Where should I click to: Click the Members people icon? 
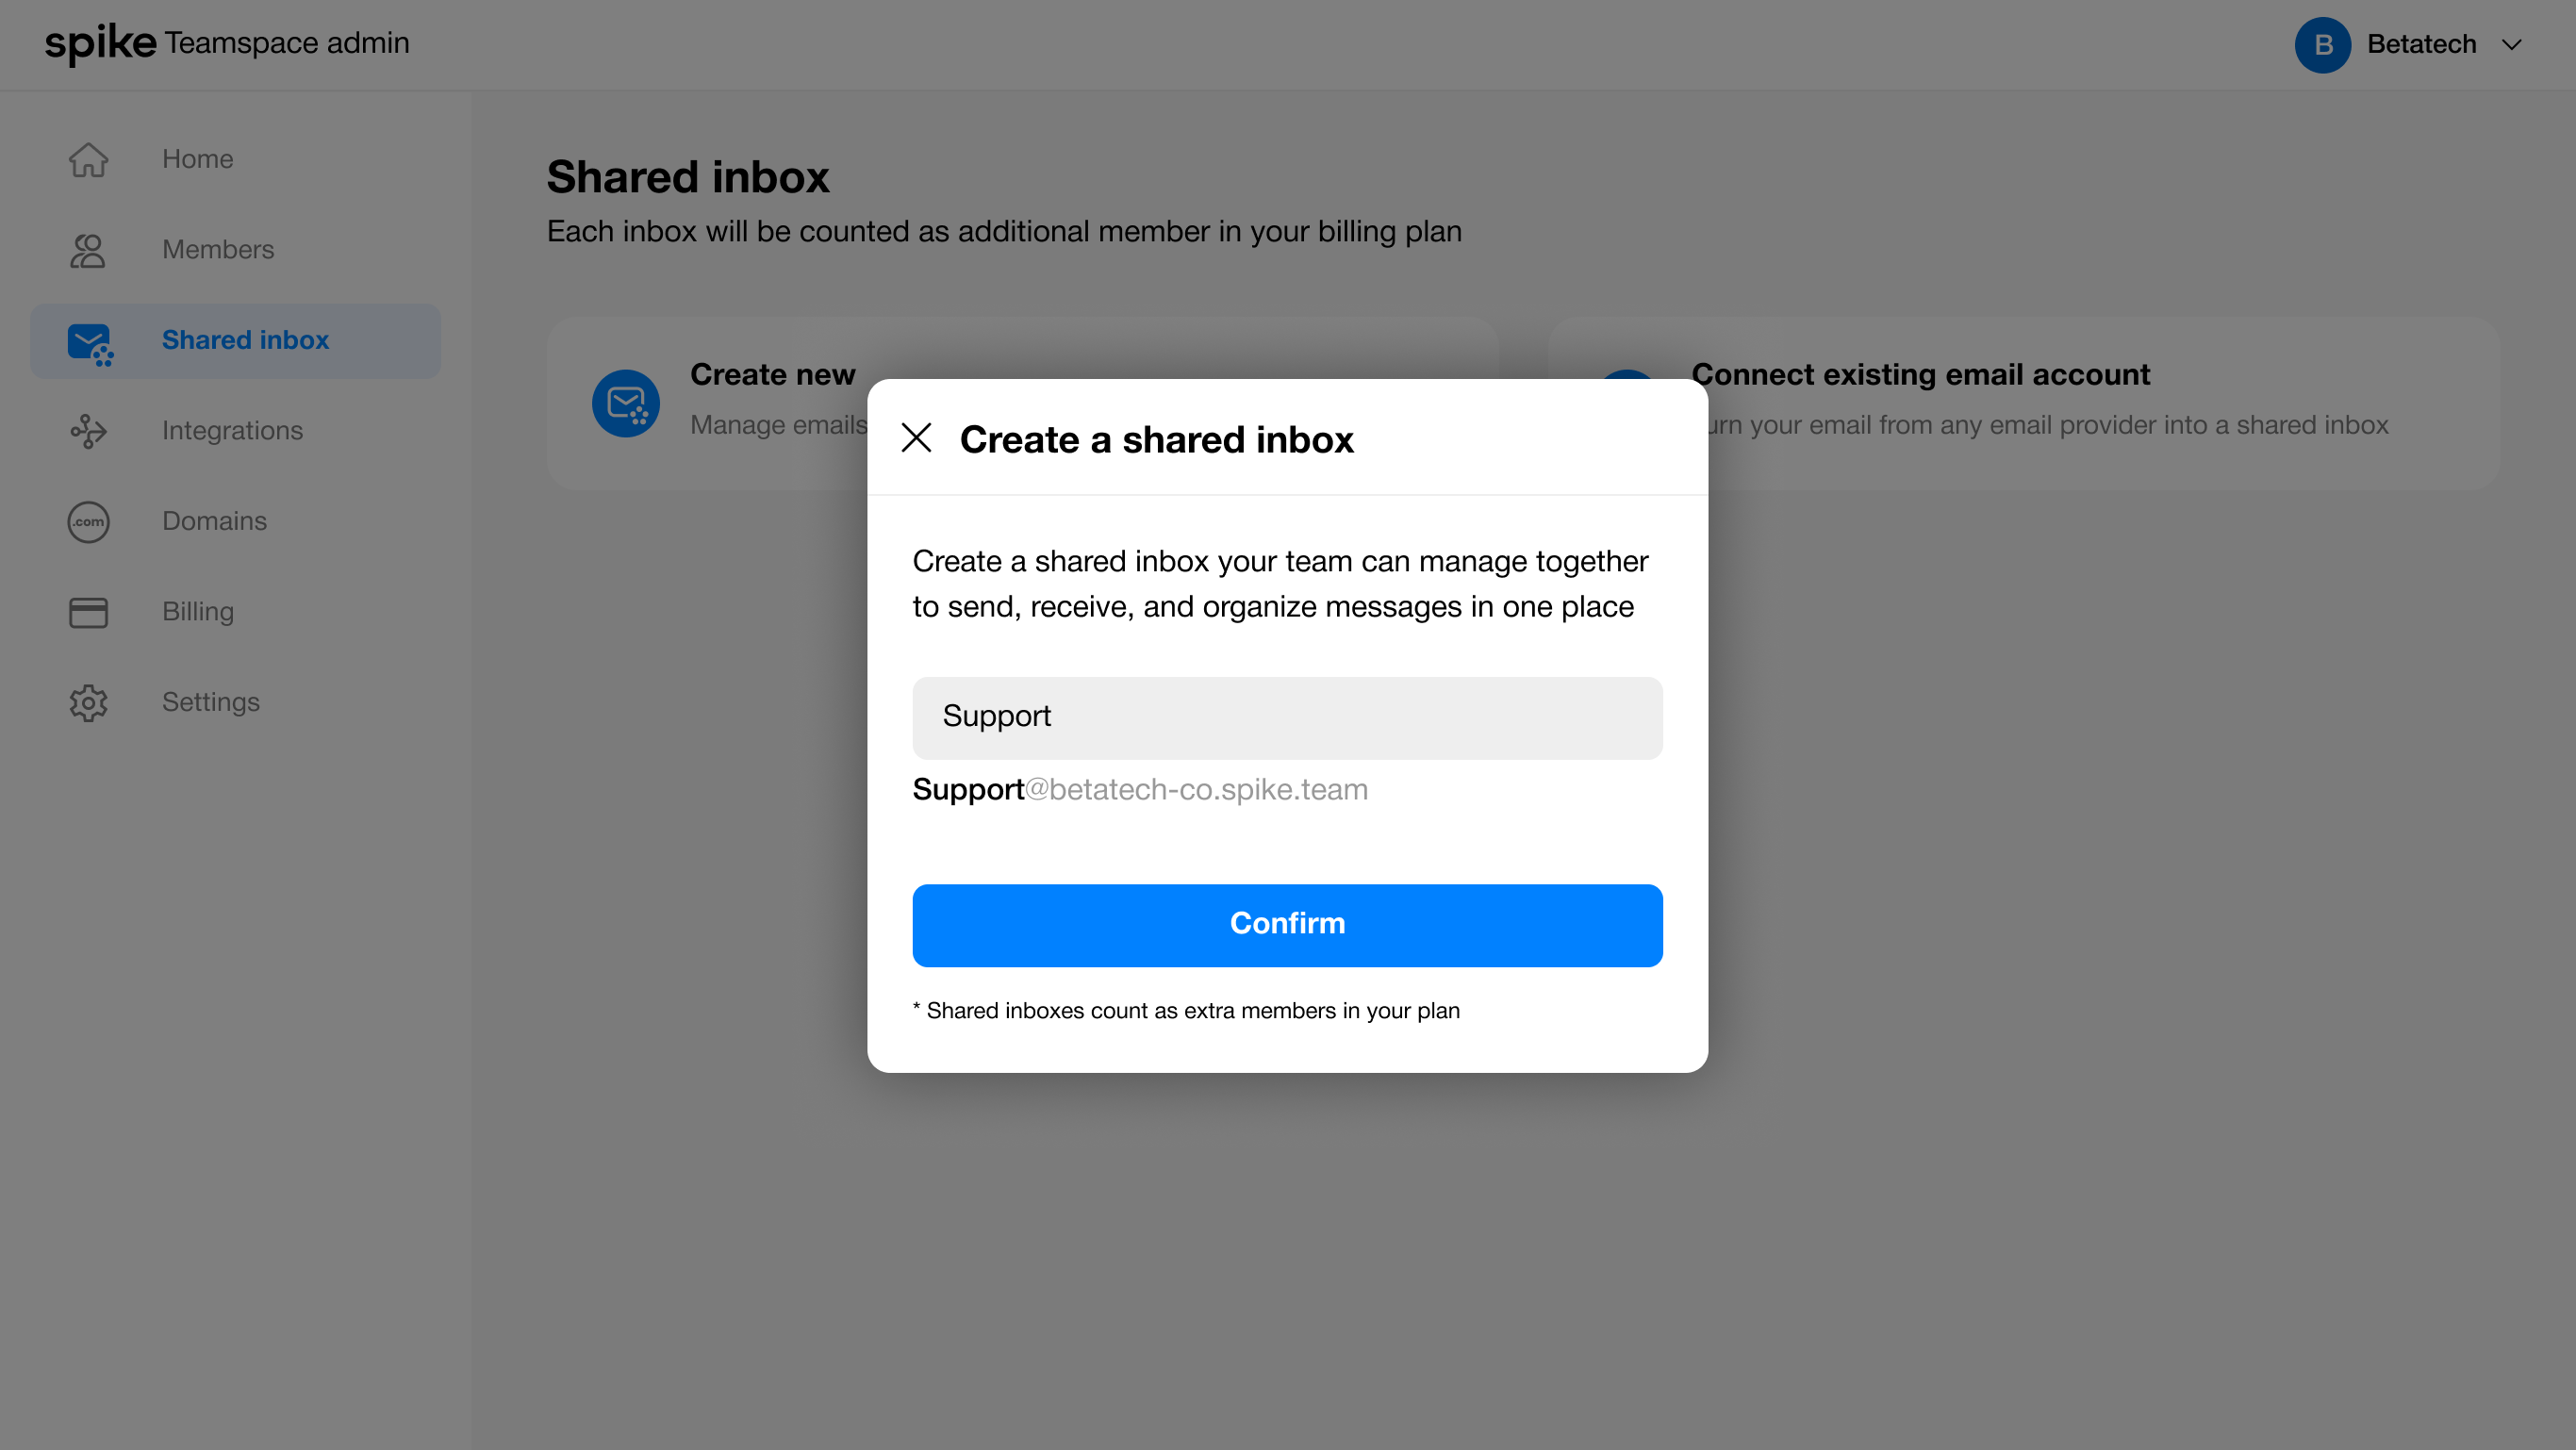88,250
